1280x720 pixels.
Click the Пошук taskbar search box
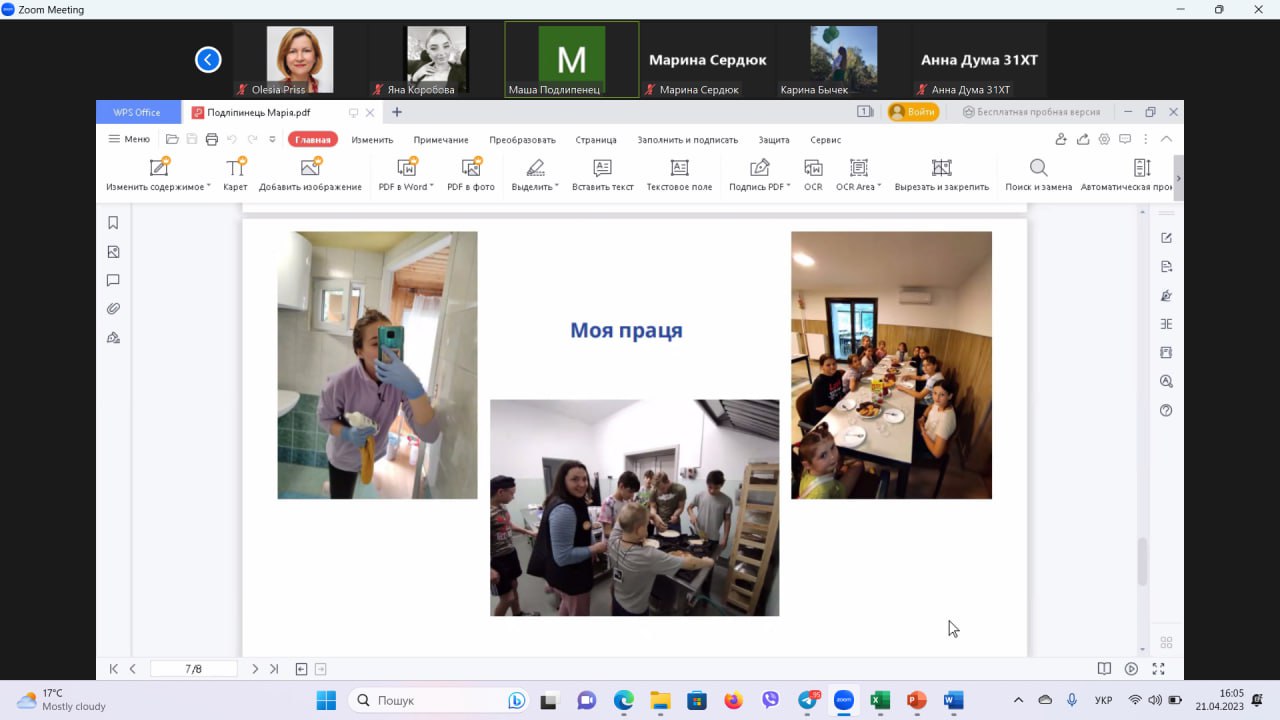click(x=440, y=700)
